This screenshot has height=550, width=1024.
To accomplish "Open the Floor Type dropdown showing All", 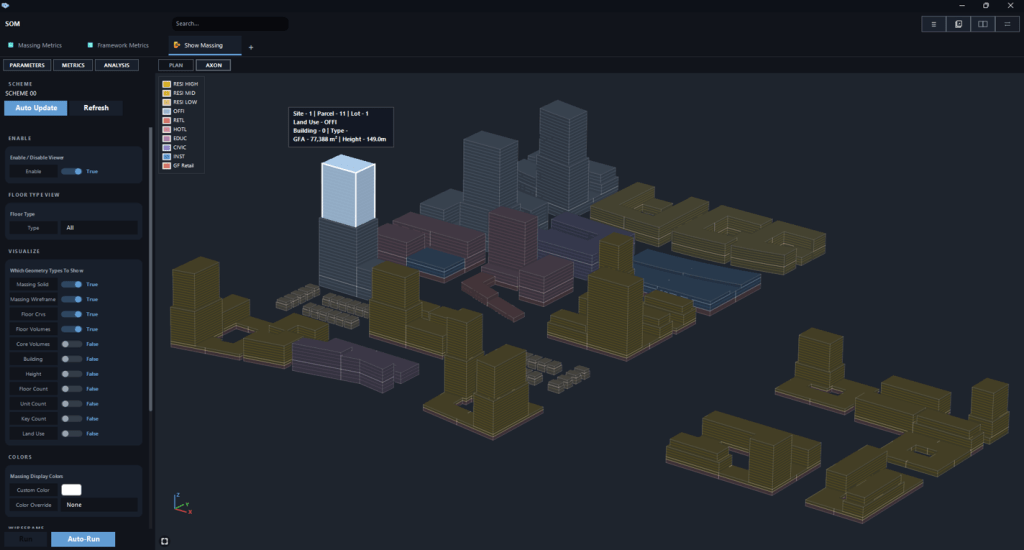I will pos(99,227).
